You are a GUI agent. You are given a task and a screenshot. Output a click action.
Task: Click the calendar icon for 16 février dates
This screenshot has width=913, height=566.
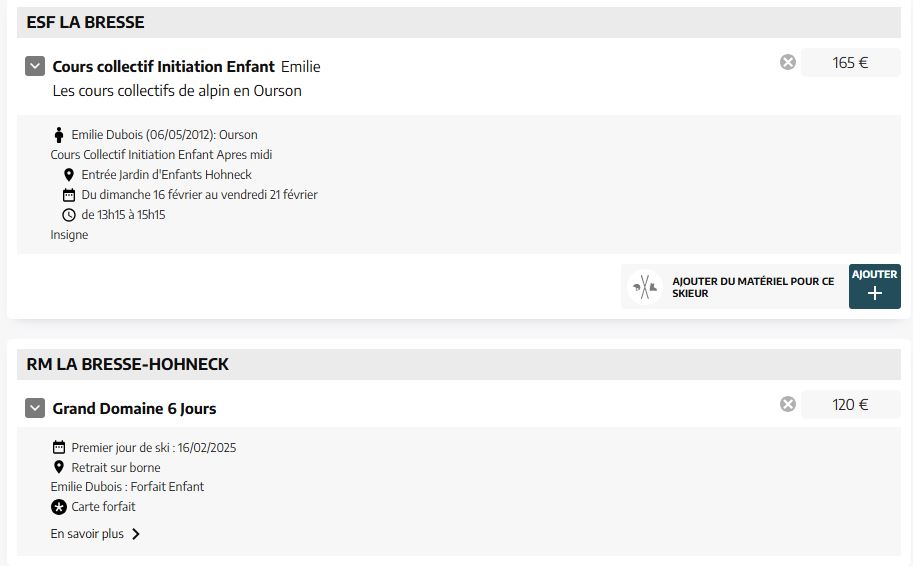(x=69, y=195)
